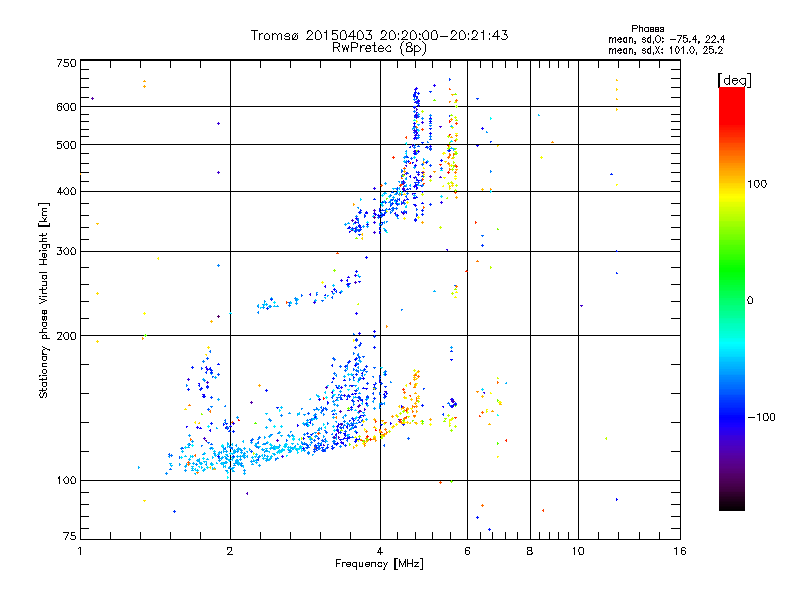Click the x-axis tick label '8'
Image resolution: width=800 pixels, height=600 pixels.
point(530,551)
